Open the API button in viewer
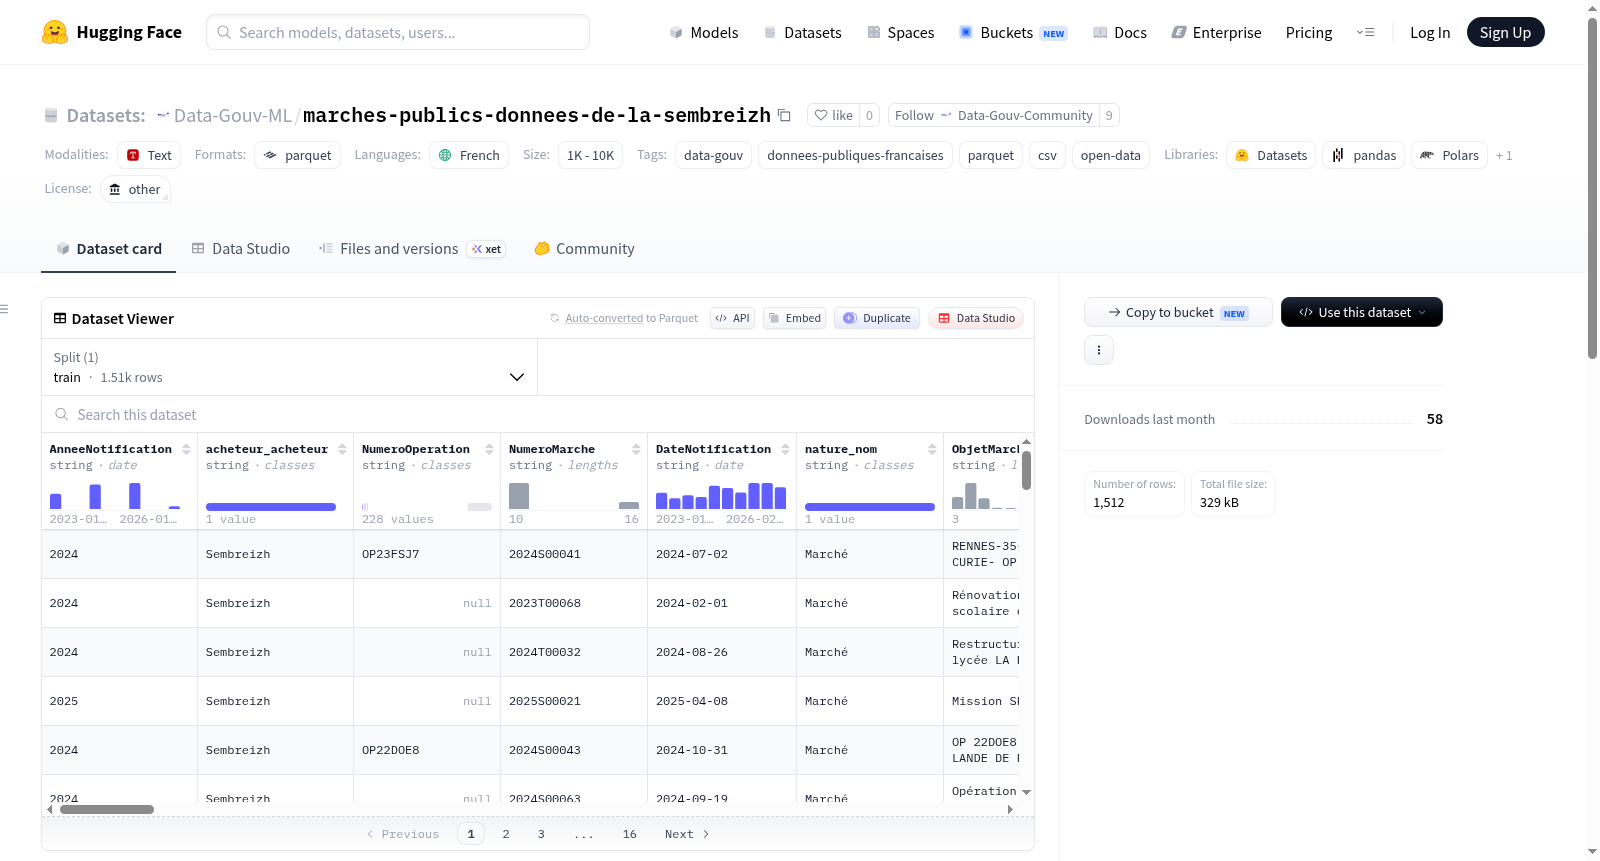 point(732,318)
